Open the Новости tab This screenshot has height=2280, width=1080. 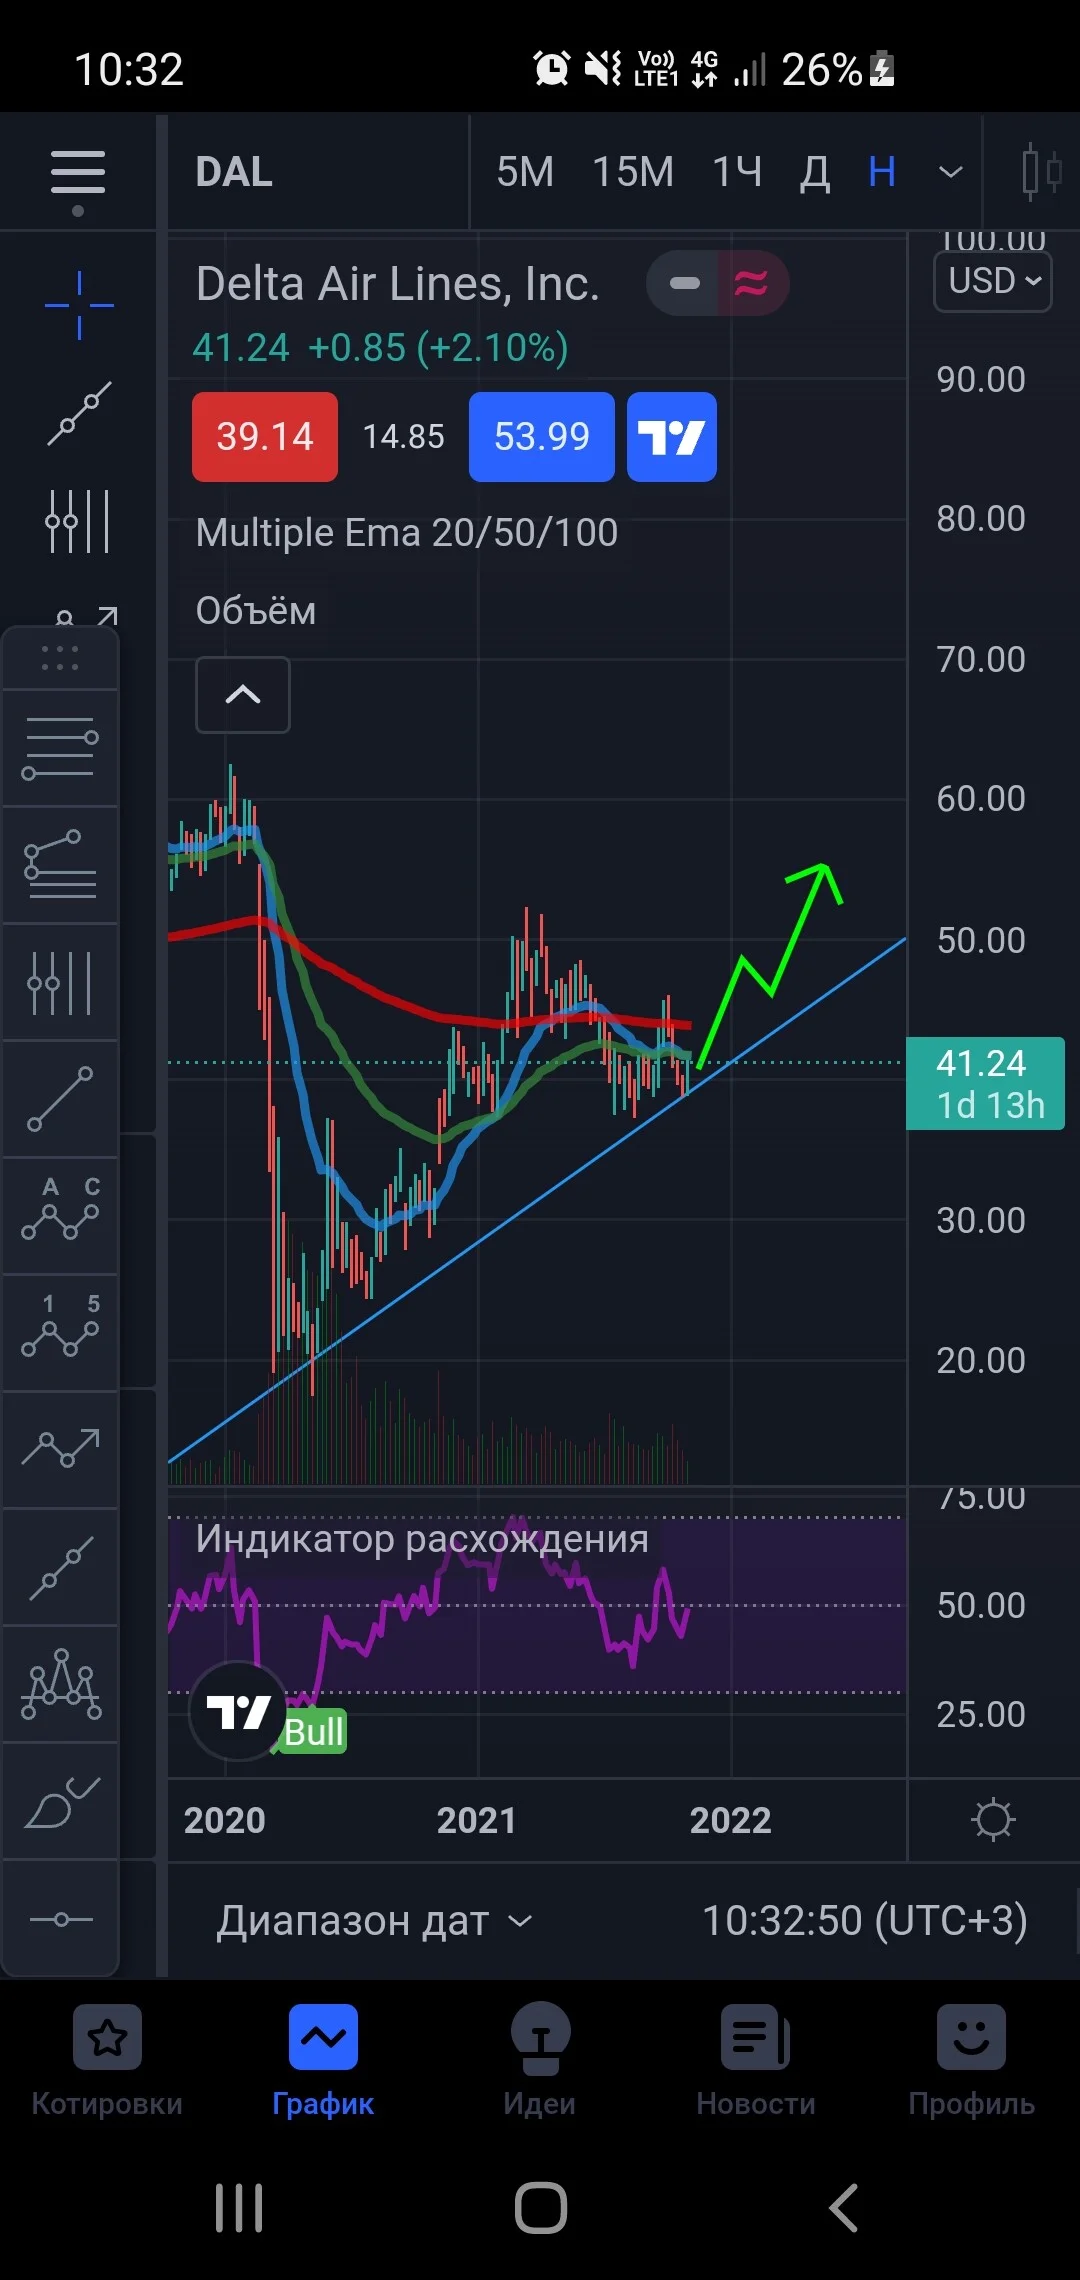coord(756,2060)
